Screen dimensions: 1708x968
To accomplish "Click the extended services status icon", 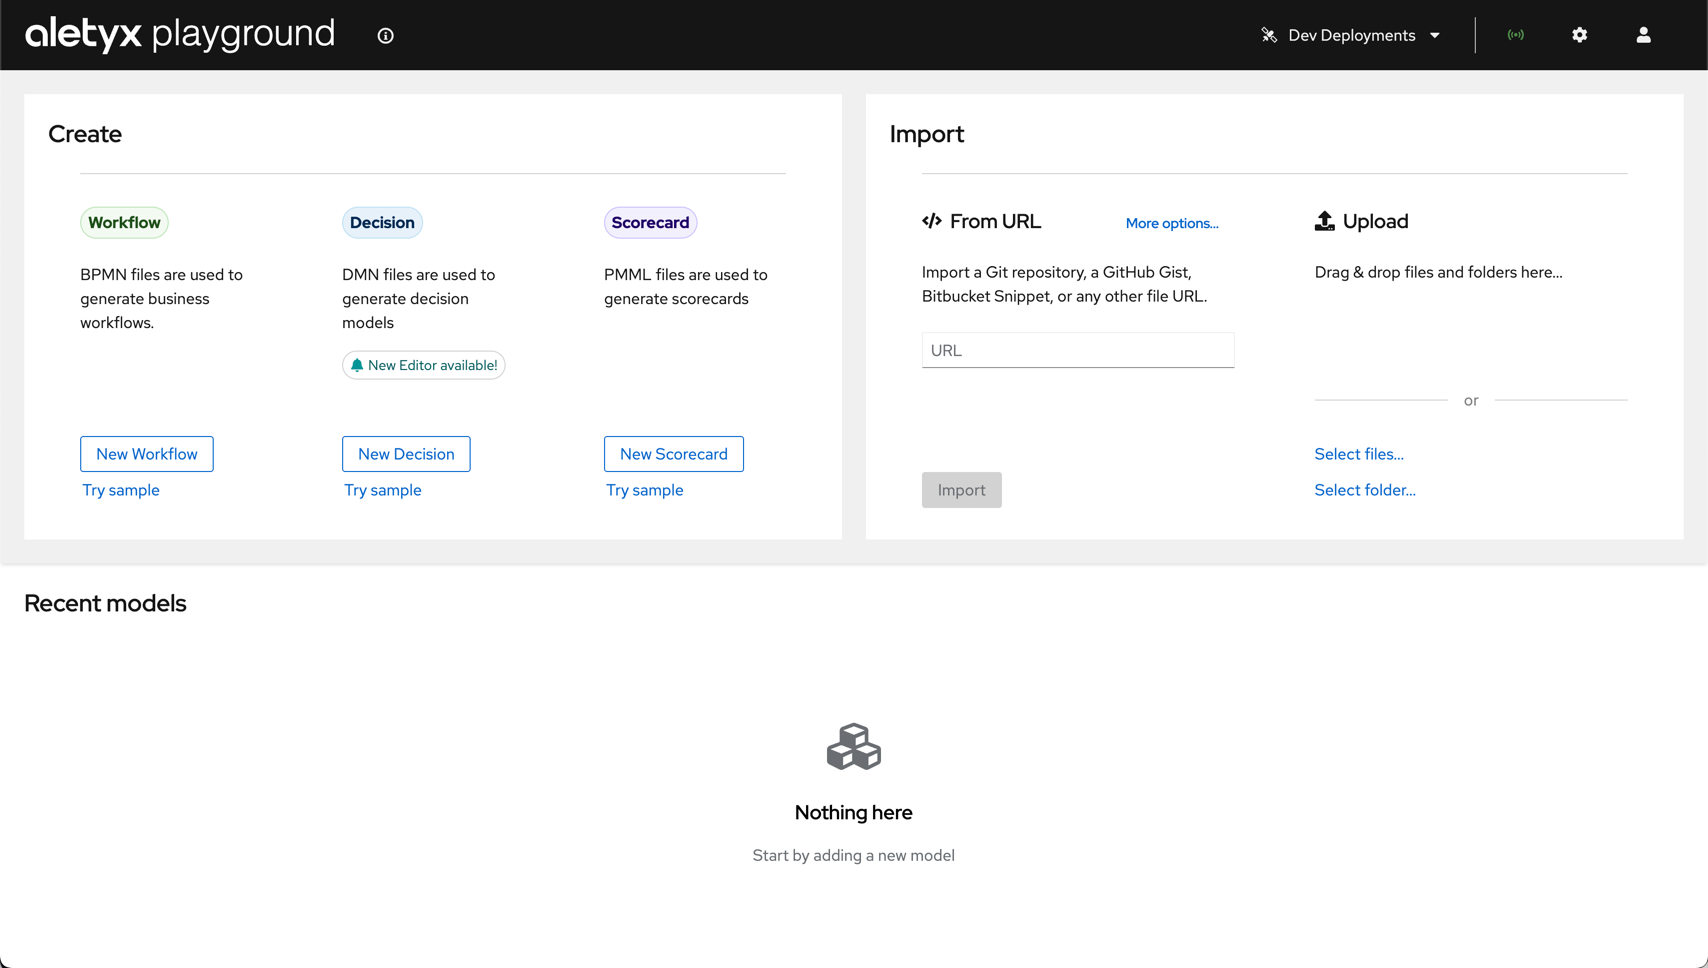I will [1516, 35].
